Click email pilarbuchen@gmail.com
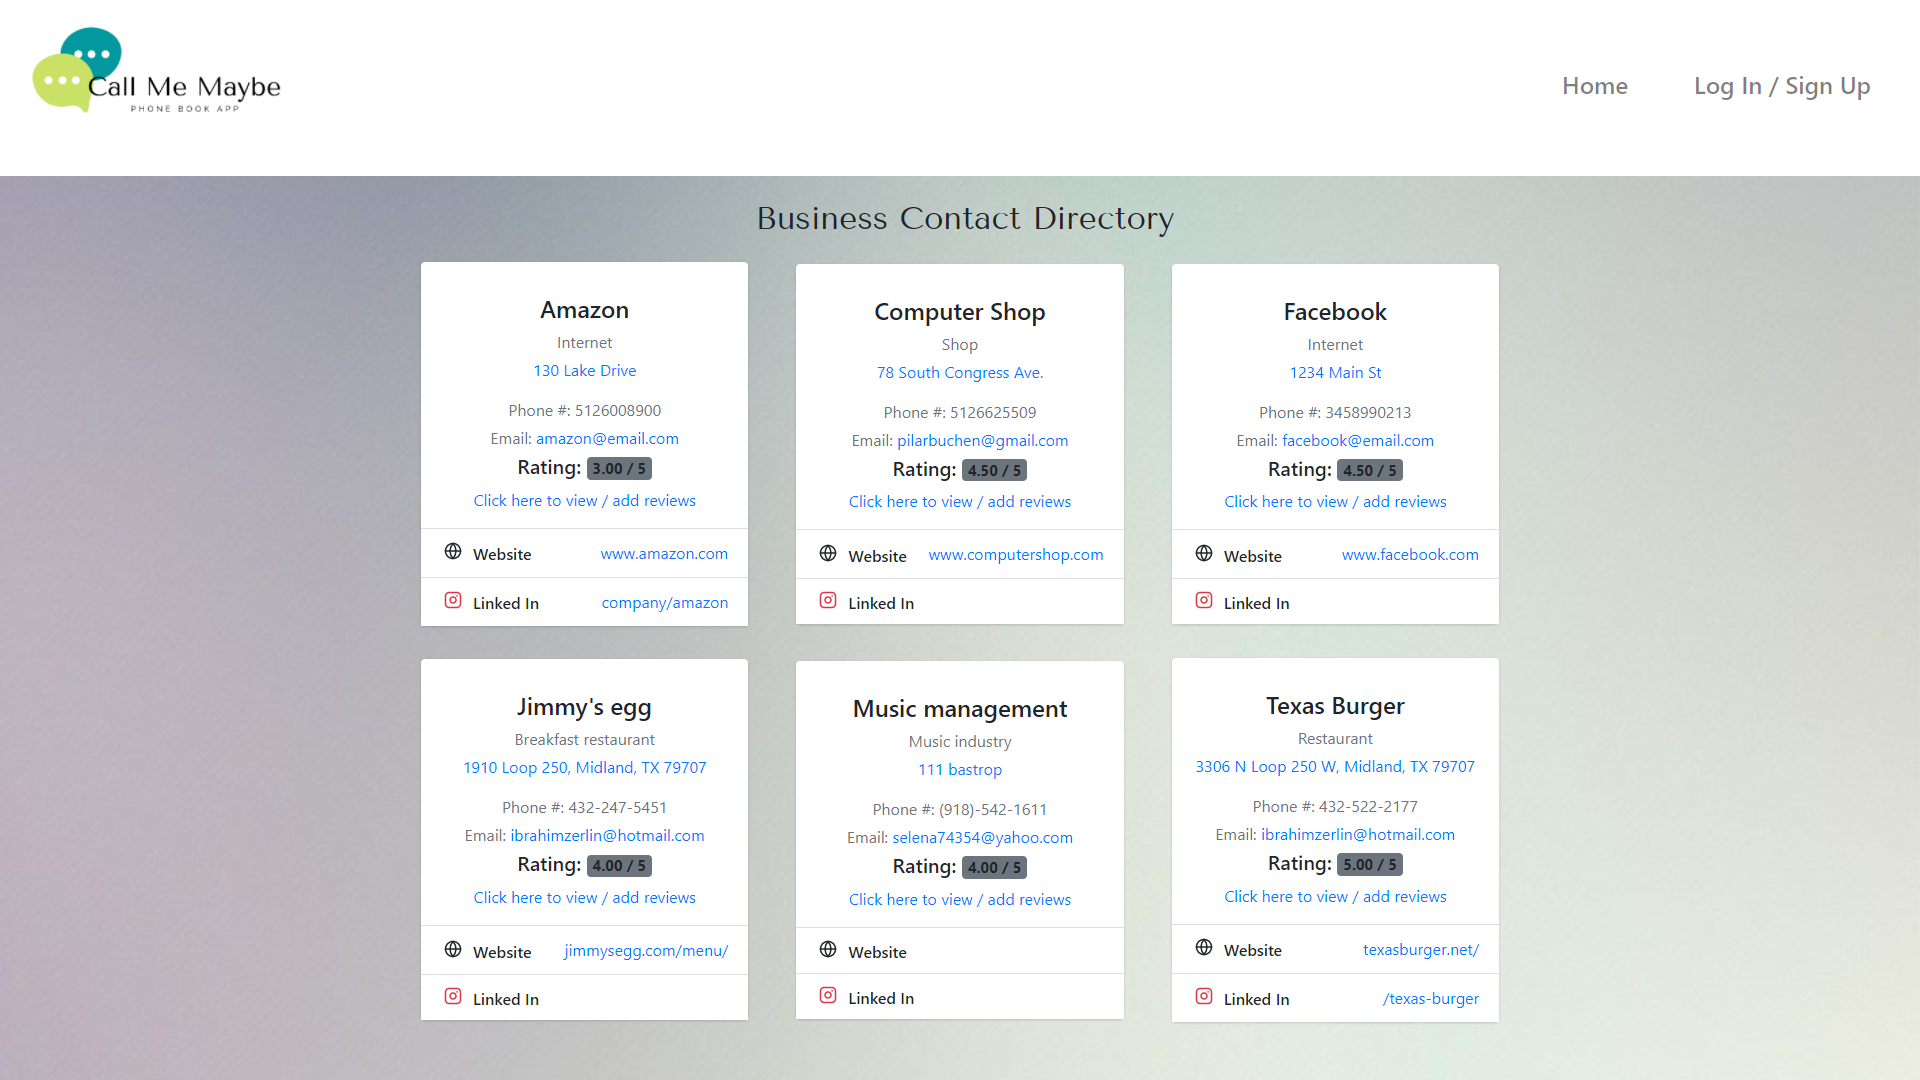The width and height of the screenshot is (1920, 1080). point(982,441)
